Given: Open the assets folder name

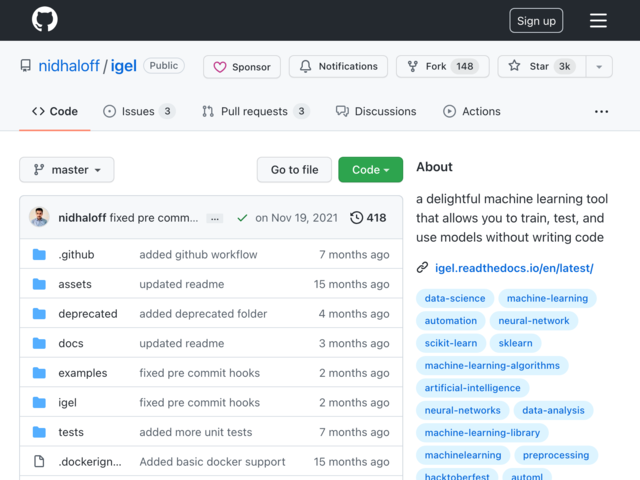Looking at the screenshot, I should pos(75,284).
